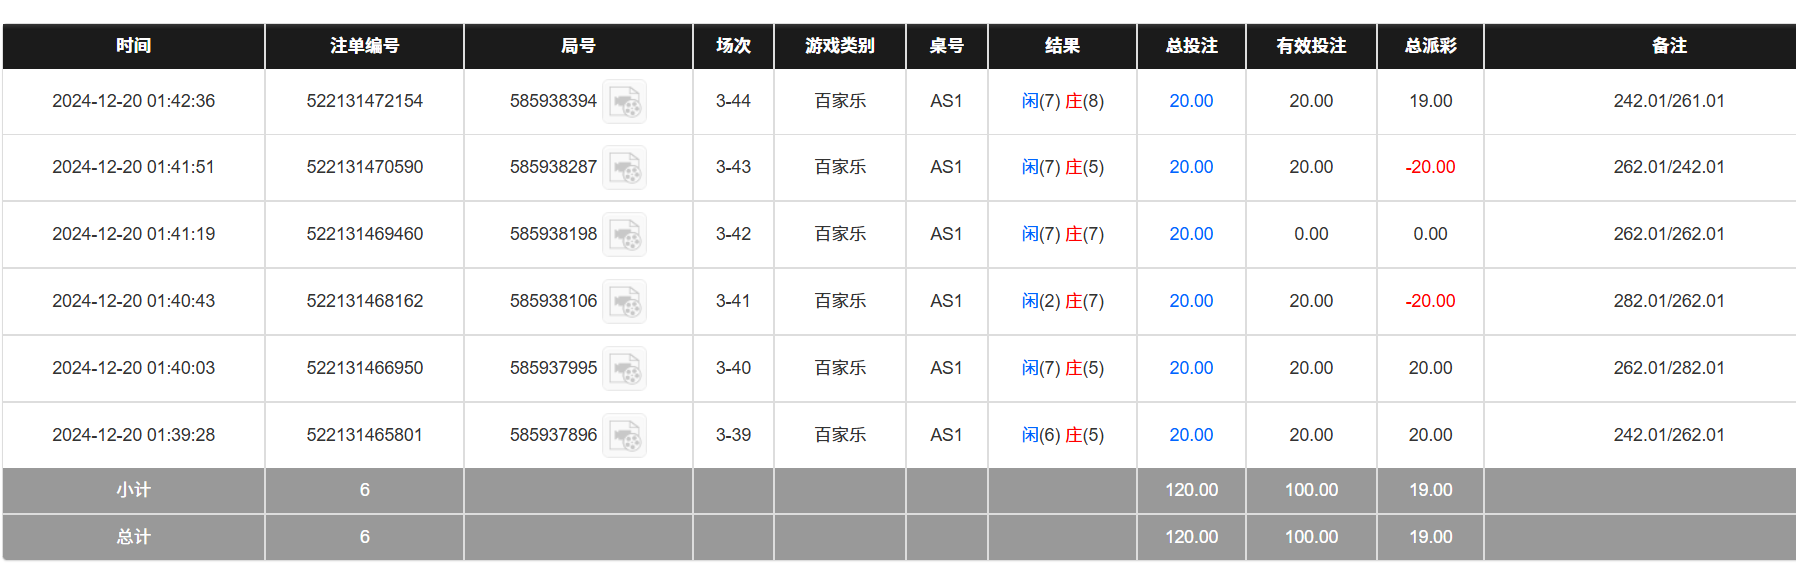The width and height of the screenshot is (1796, 571).
Task: Click total bet 20.00 link for round 3-40
Action: point(1191,368)
